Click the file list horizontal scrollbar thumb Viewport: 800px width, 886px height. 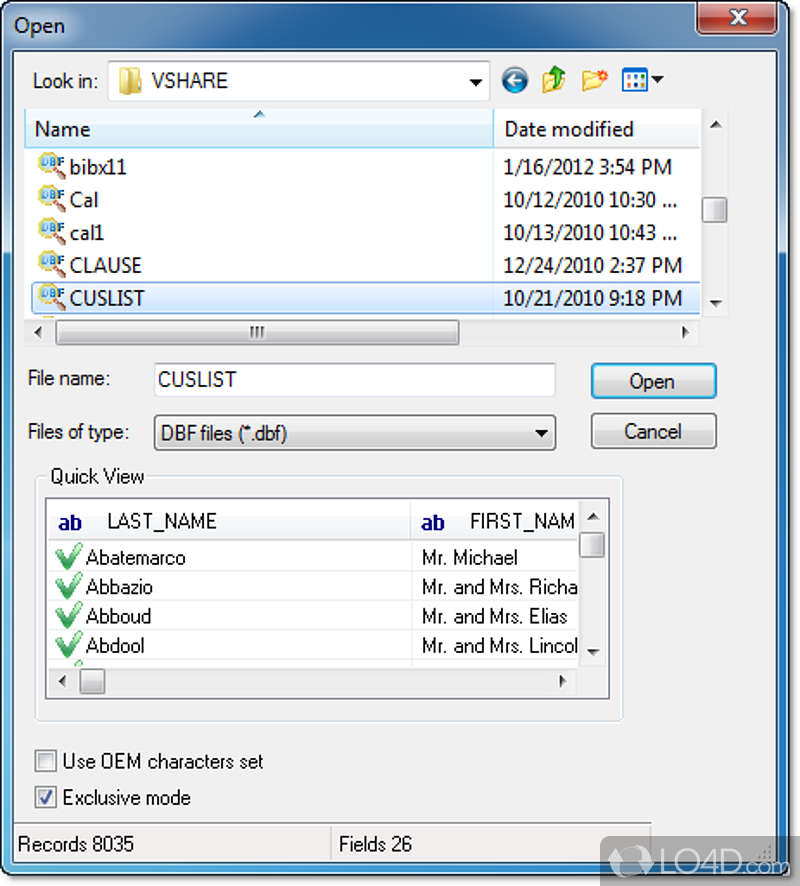(x=258, y=332)
